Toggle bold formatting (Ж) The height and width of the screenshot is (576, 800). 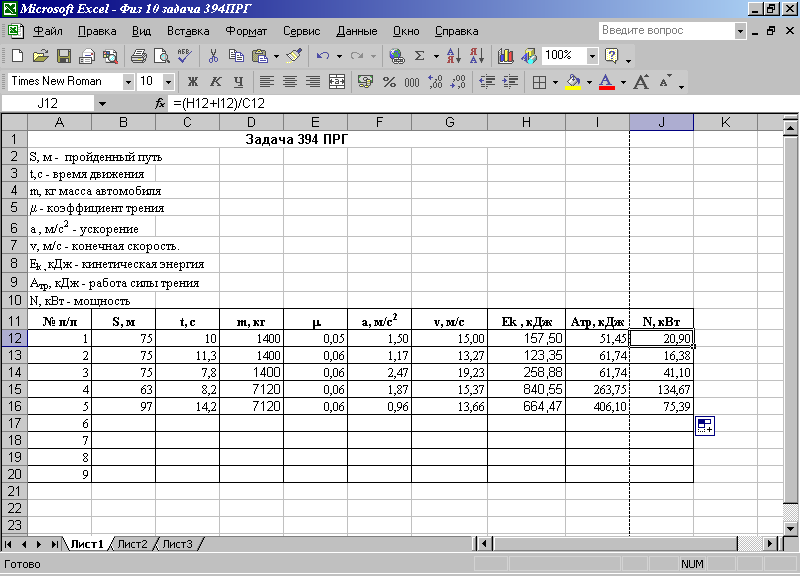192,82
